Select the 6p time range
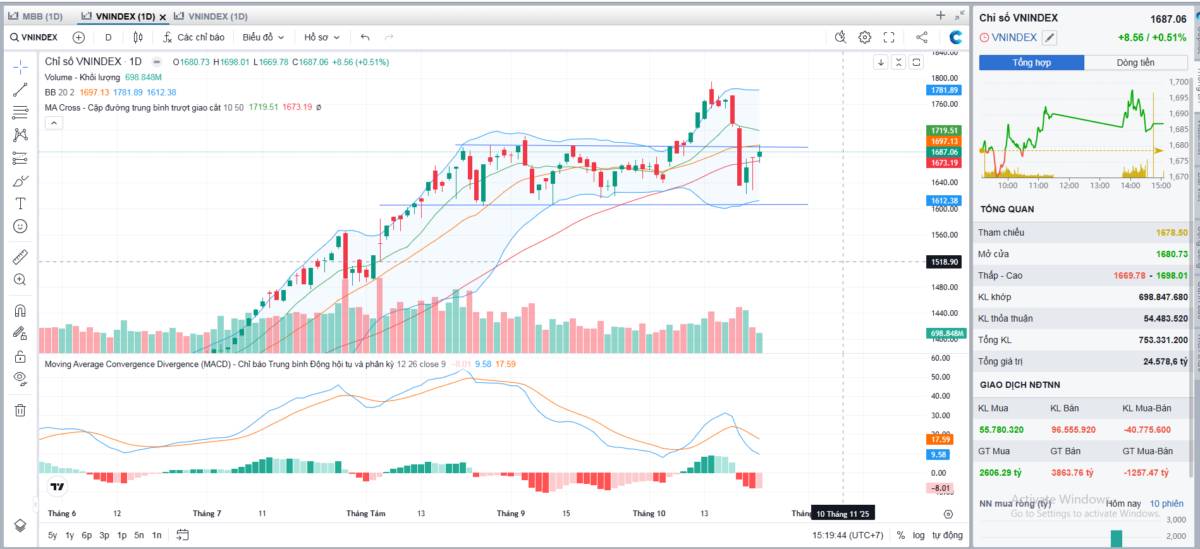Image resolution: width=1200 pixels, height=549 pixels. point(87,535)
